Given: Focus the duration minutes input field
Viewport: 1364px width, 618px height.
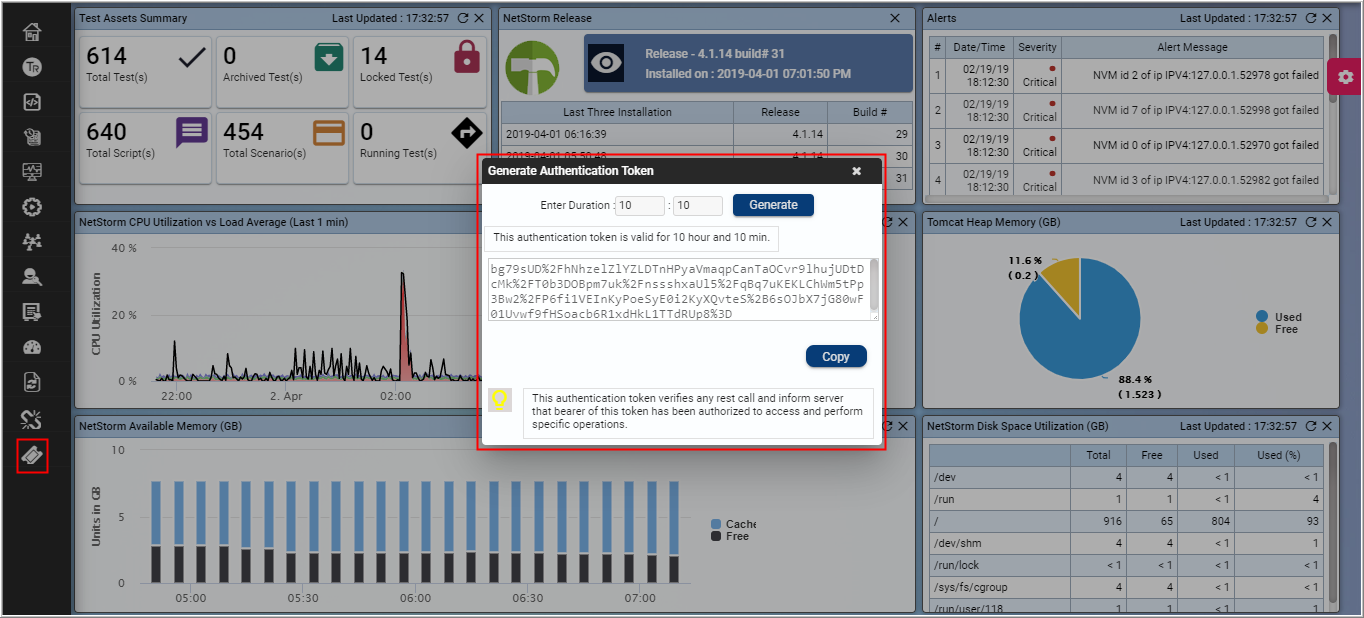Looking at the screenshot, I should coord(697,205).
